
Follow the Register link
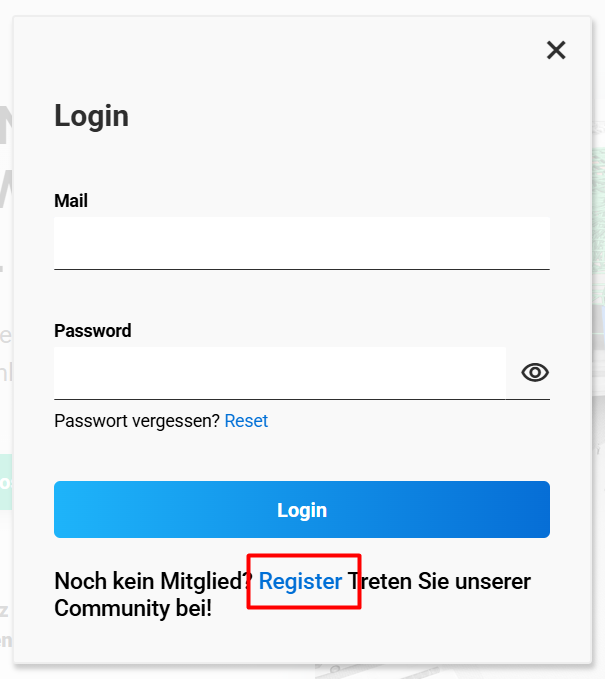point(300,581)
